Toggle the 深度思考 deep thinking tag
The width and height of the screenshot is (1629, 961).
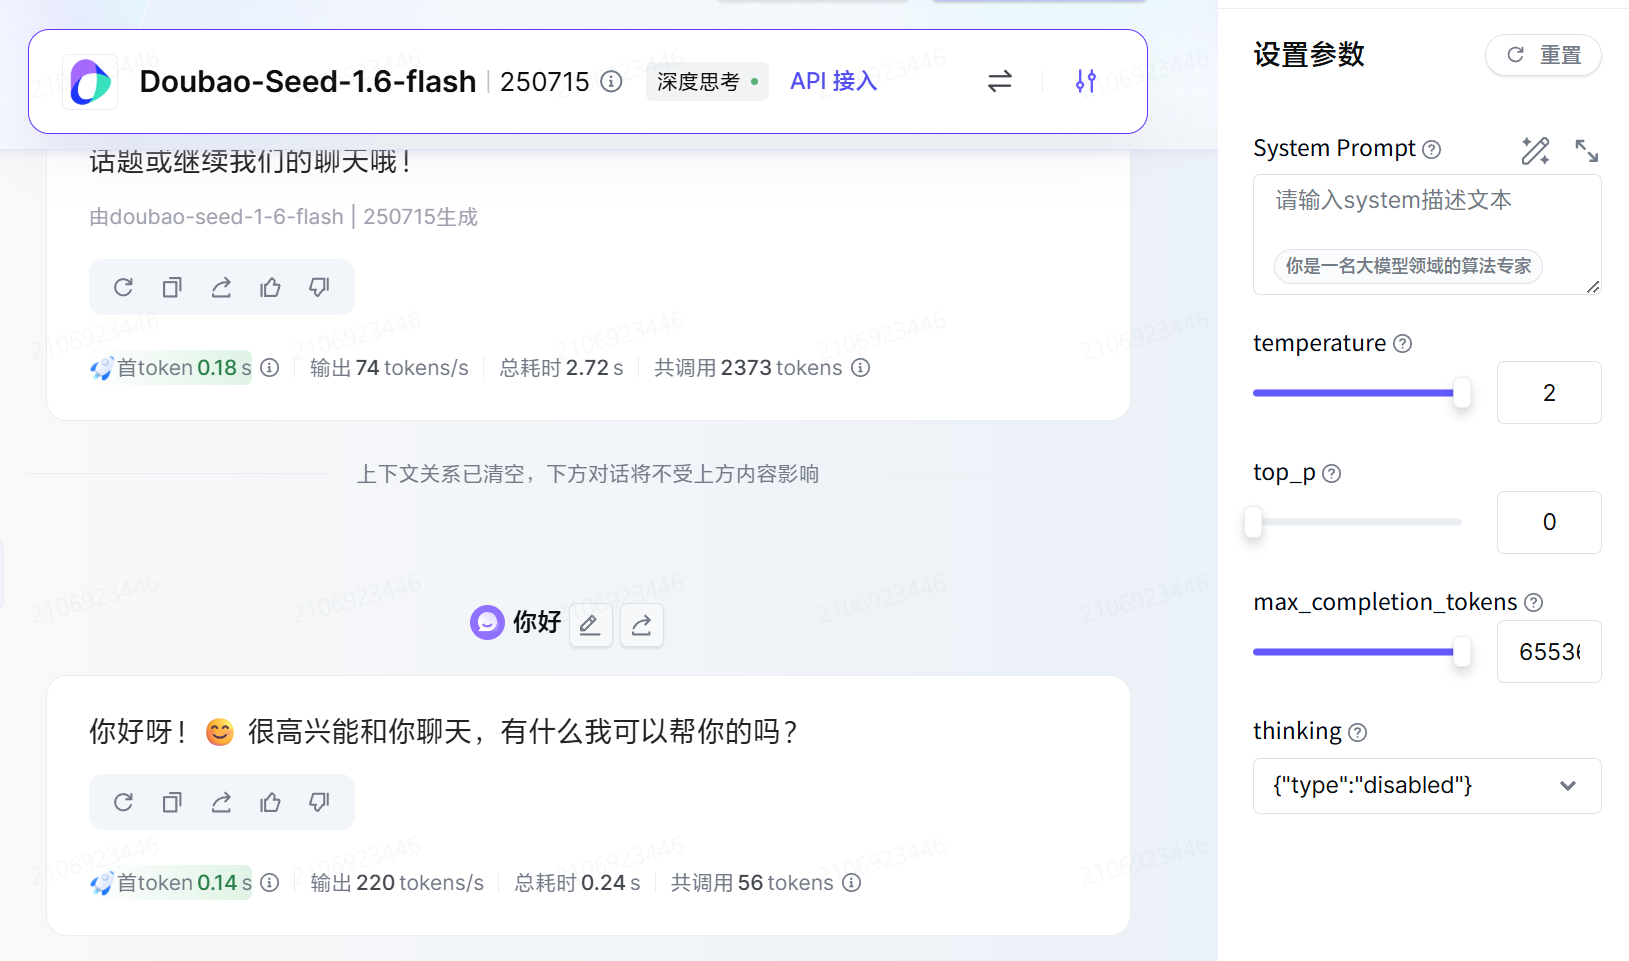click(x=707, y=82)
